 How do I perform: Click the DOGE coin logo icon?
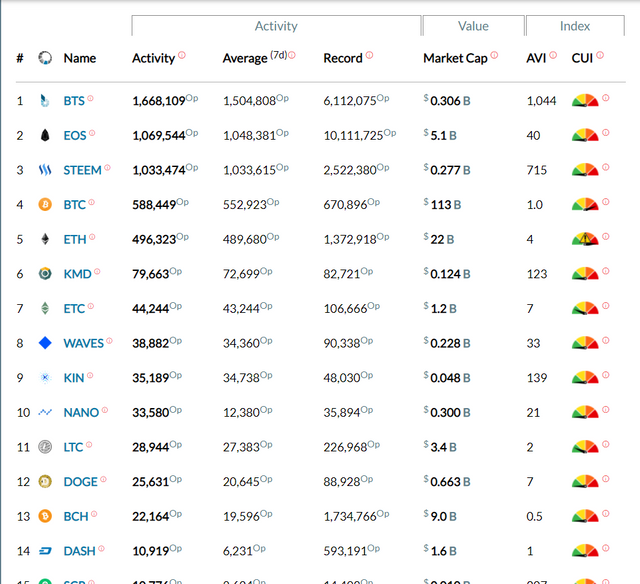(x=45, y=482)
